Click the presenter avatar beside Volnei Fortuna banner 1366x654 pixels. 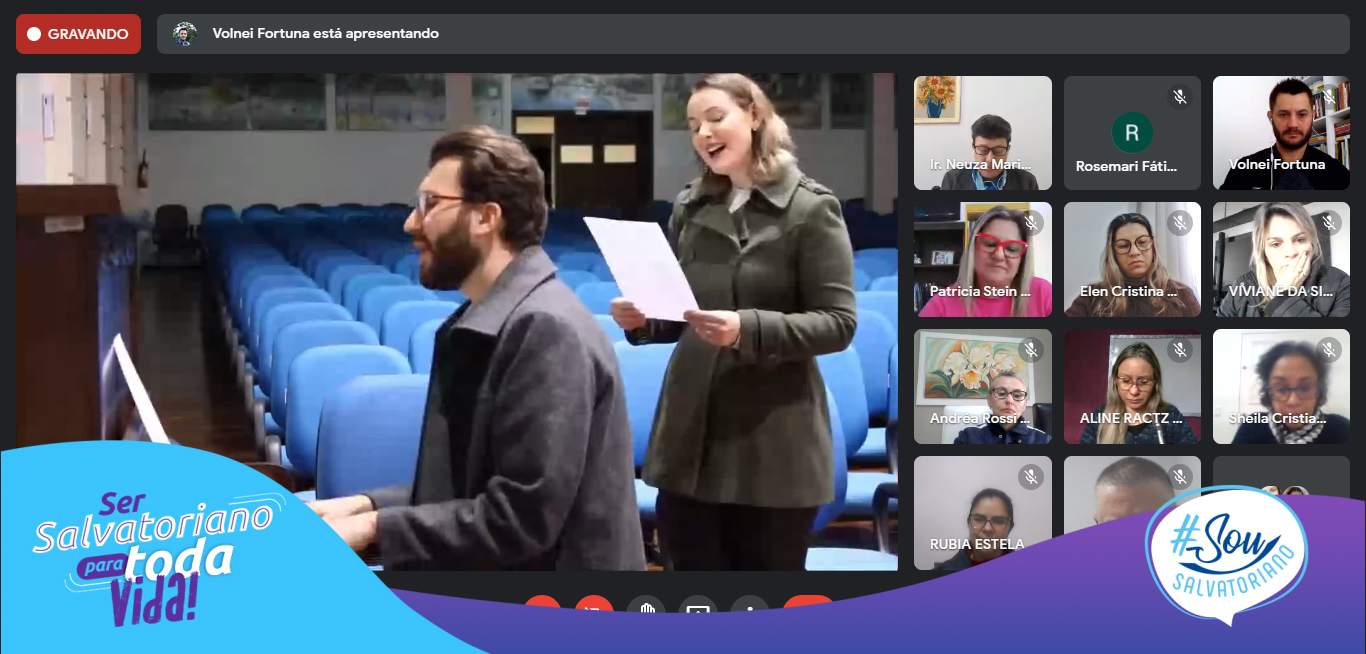(184, 34)
